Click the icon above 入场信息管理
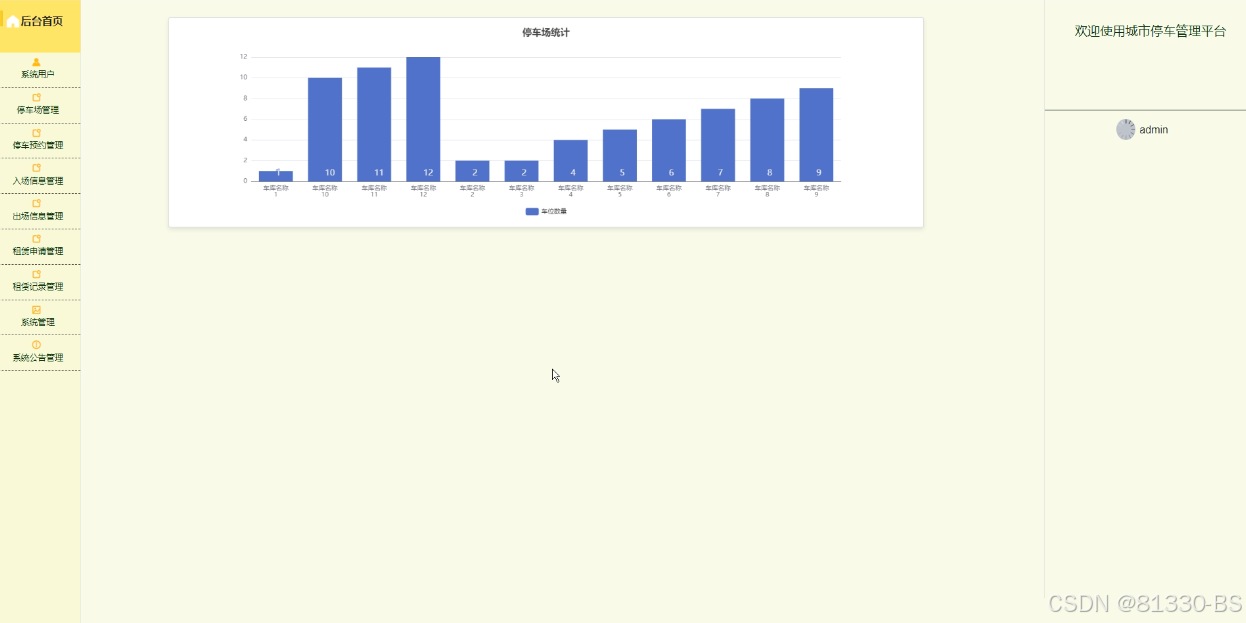 [37, 168]
